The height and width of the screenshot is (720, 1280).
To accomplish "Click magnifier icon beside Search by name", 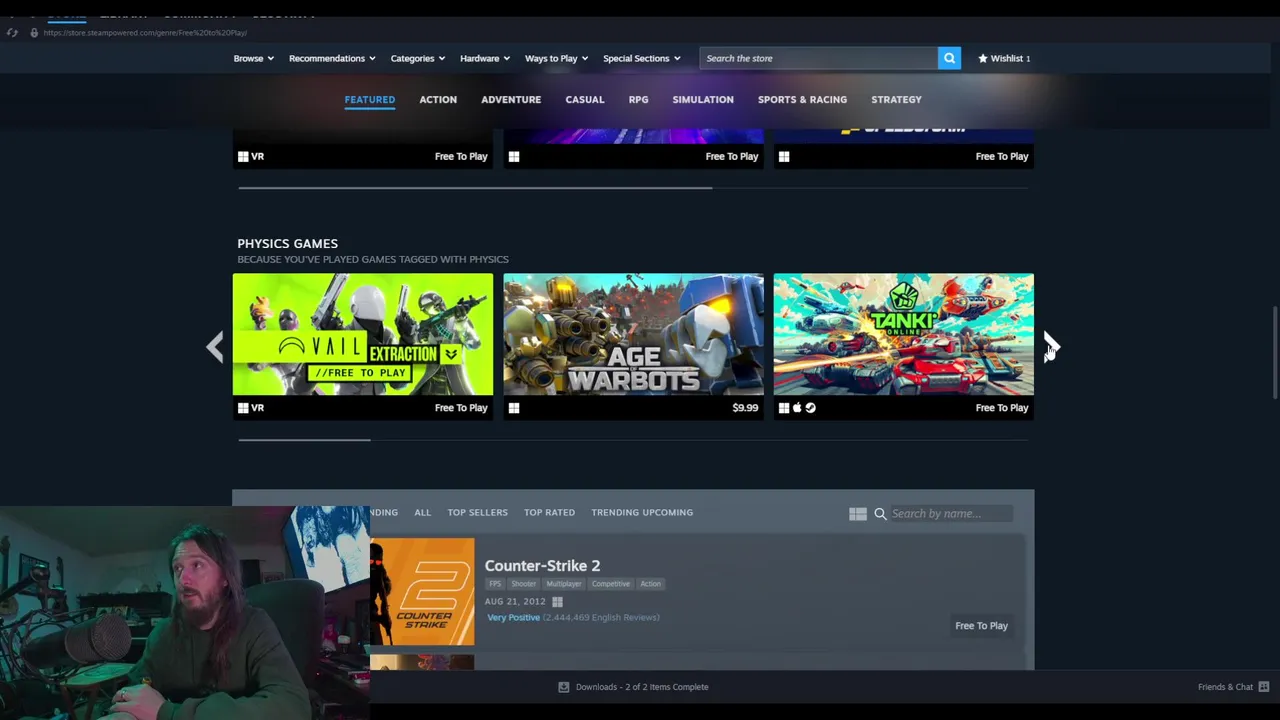I will click(880, 513).
